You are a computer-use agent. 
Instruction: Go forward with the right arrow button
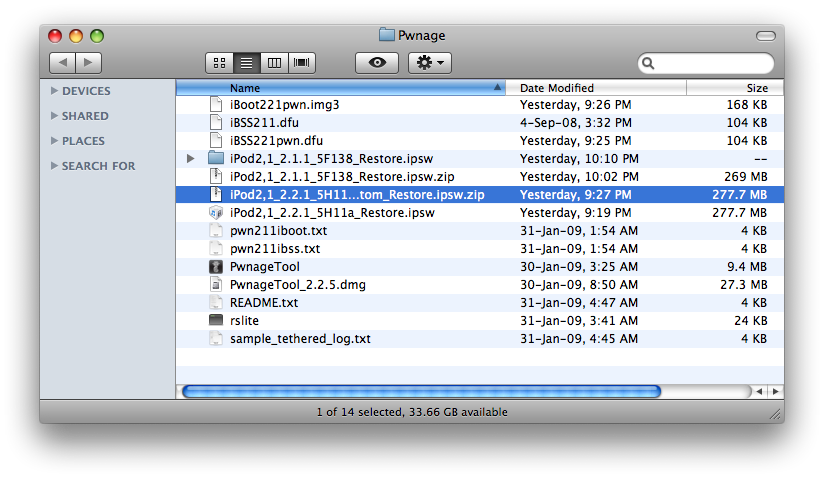coord(89,63)
